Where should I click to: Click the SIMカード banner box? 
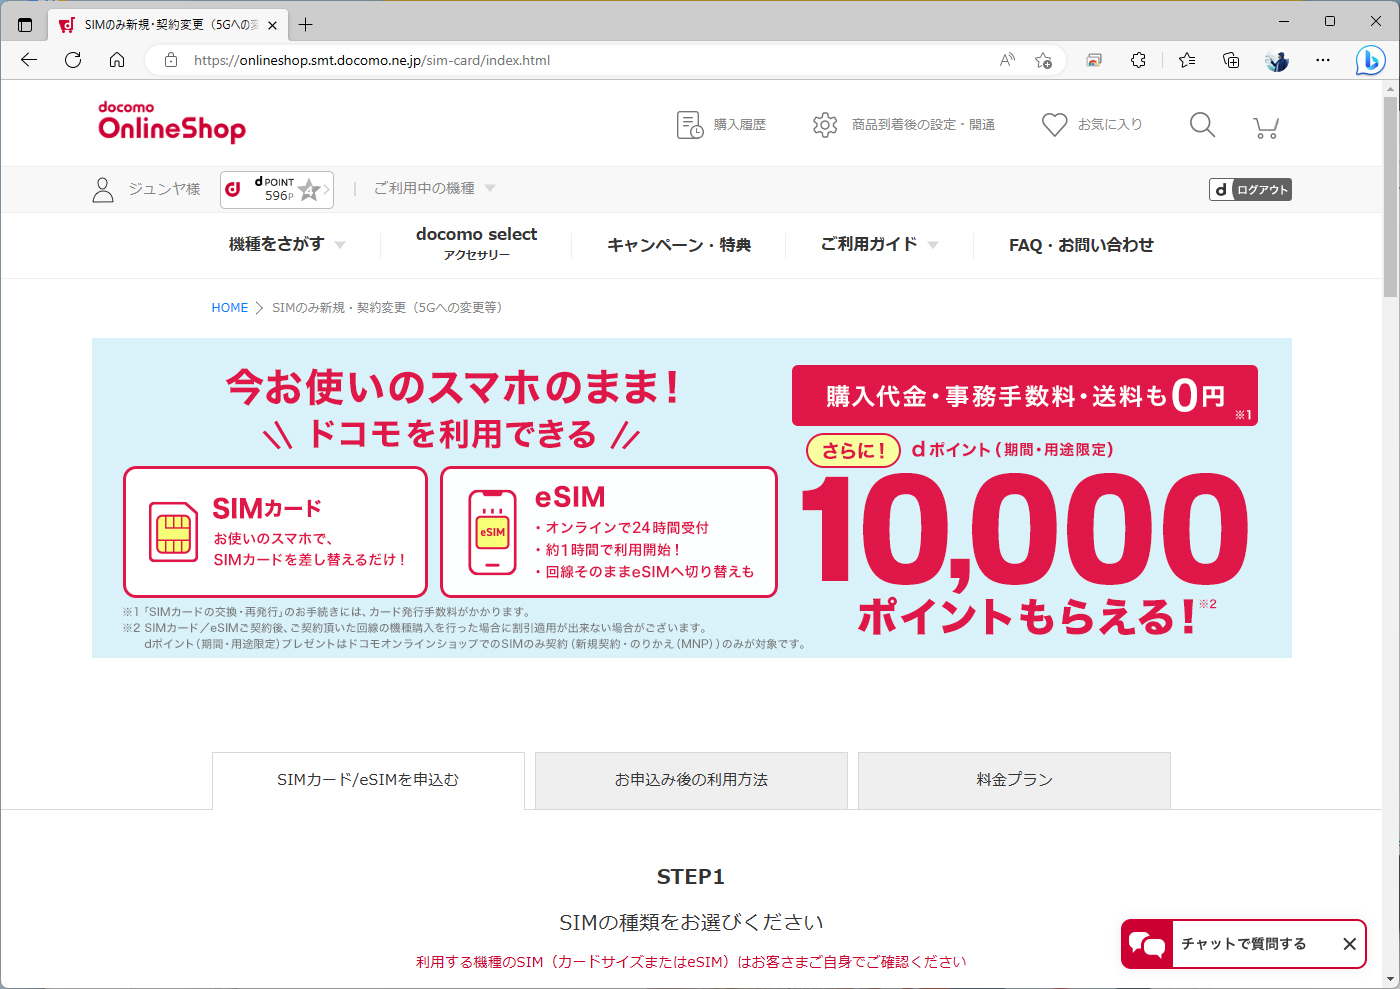coord(275,532)
